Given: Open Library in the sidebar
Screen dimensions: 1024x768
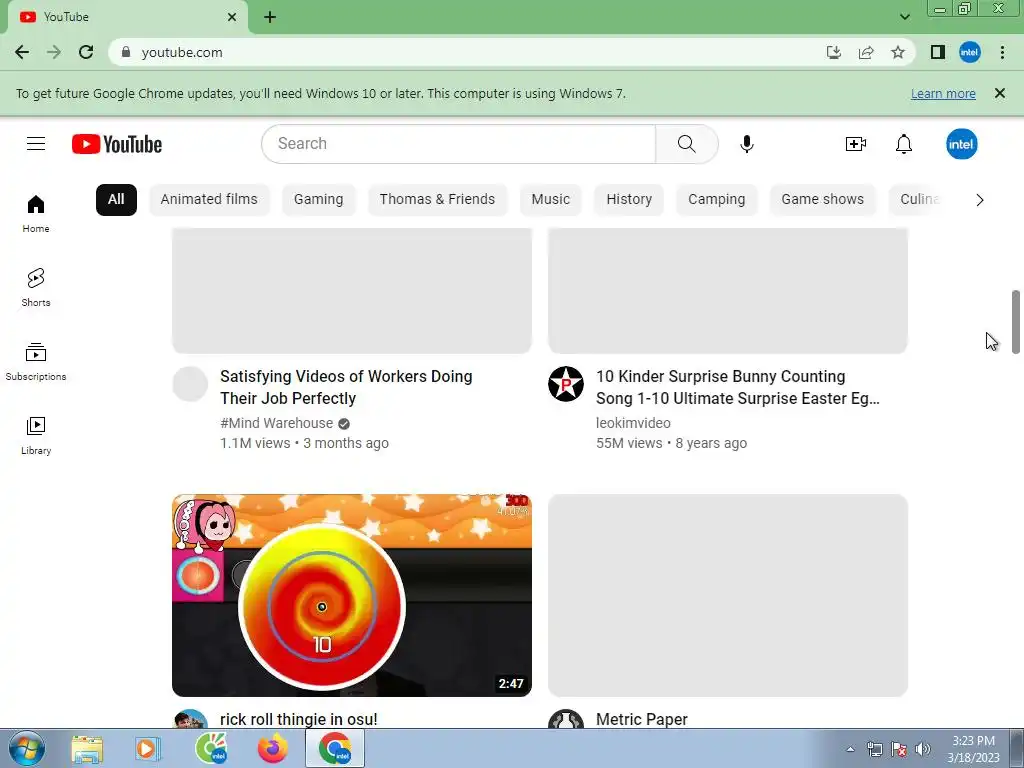Looking at the screenshot, I should point(36,436).
